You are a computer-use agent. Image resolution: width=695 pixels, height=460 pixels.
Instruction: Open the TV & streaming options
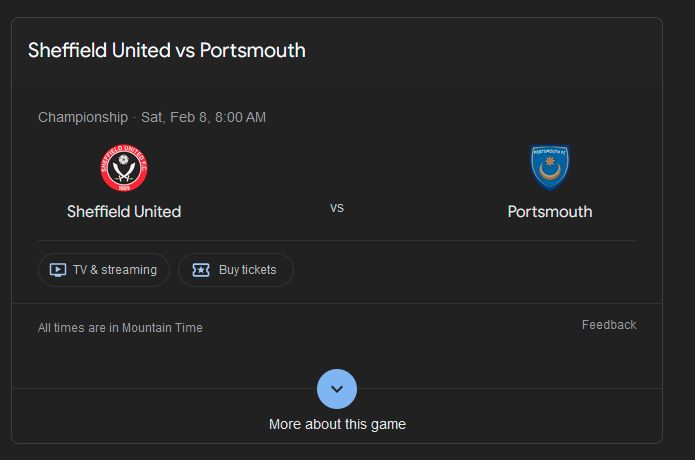pos(114,270)
